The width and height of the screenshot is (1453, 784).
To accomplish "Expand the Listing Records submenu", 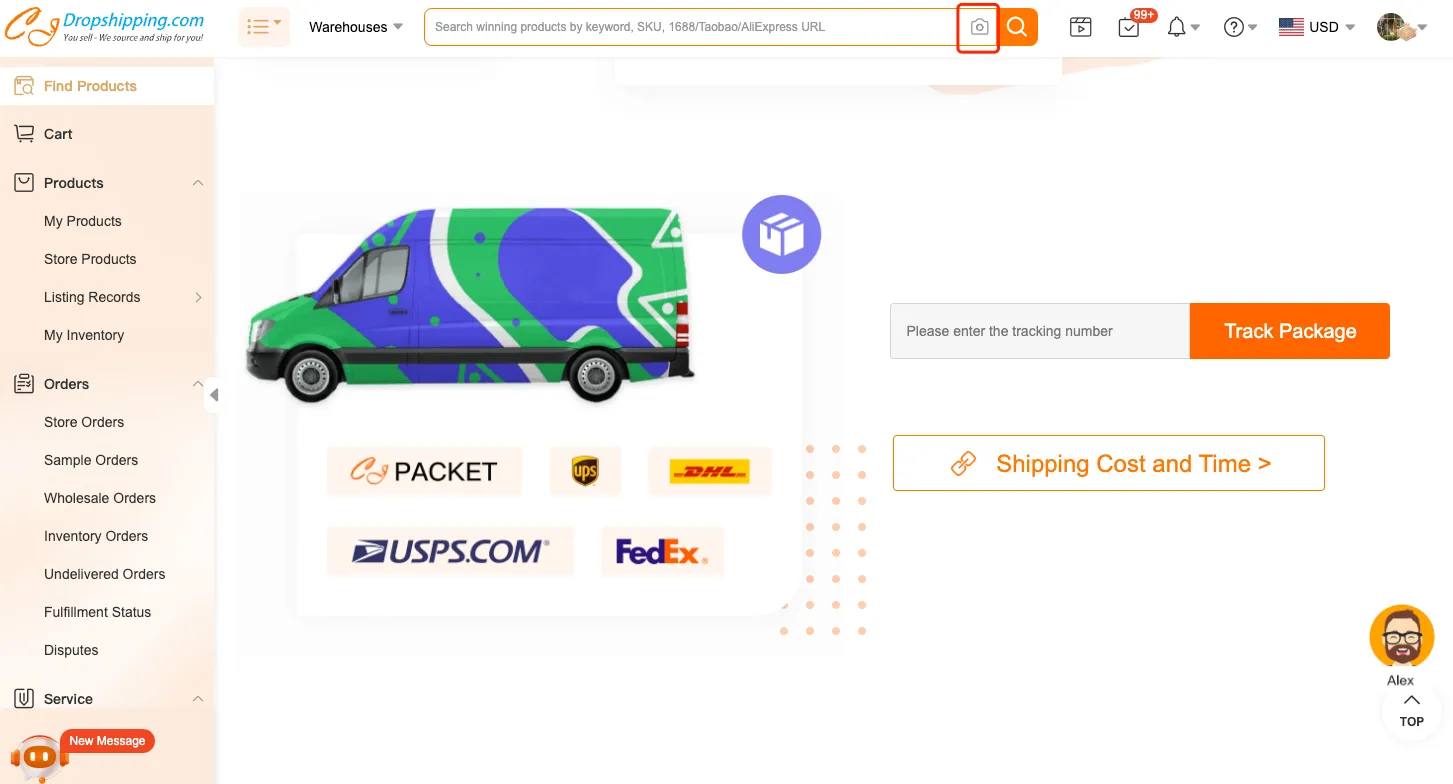I will [198, 297].
